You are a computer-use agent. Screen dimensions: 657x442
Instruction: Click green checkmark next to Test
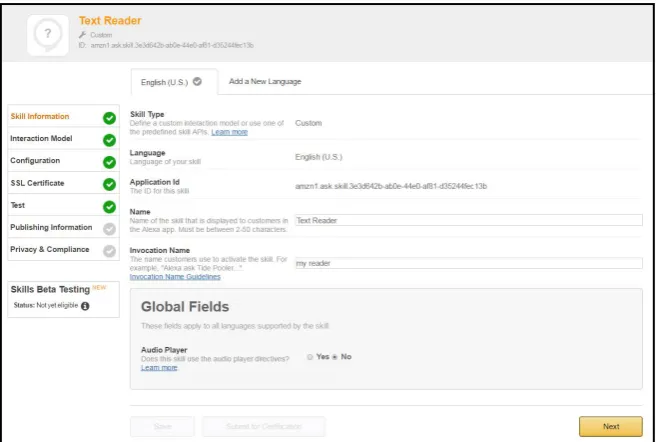tap(109, 207)
